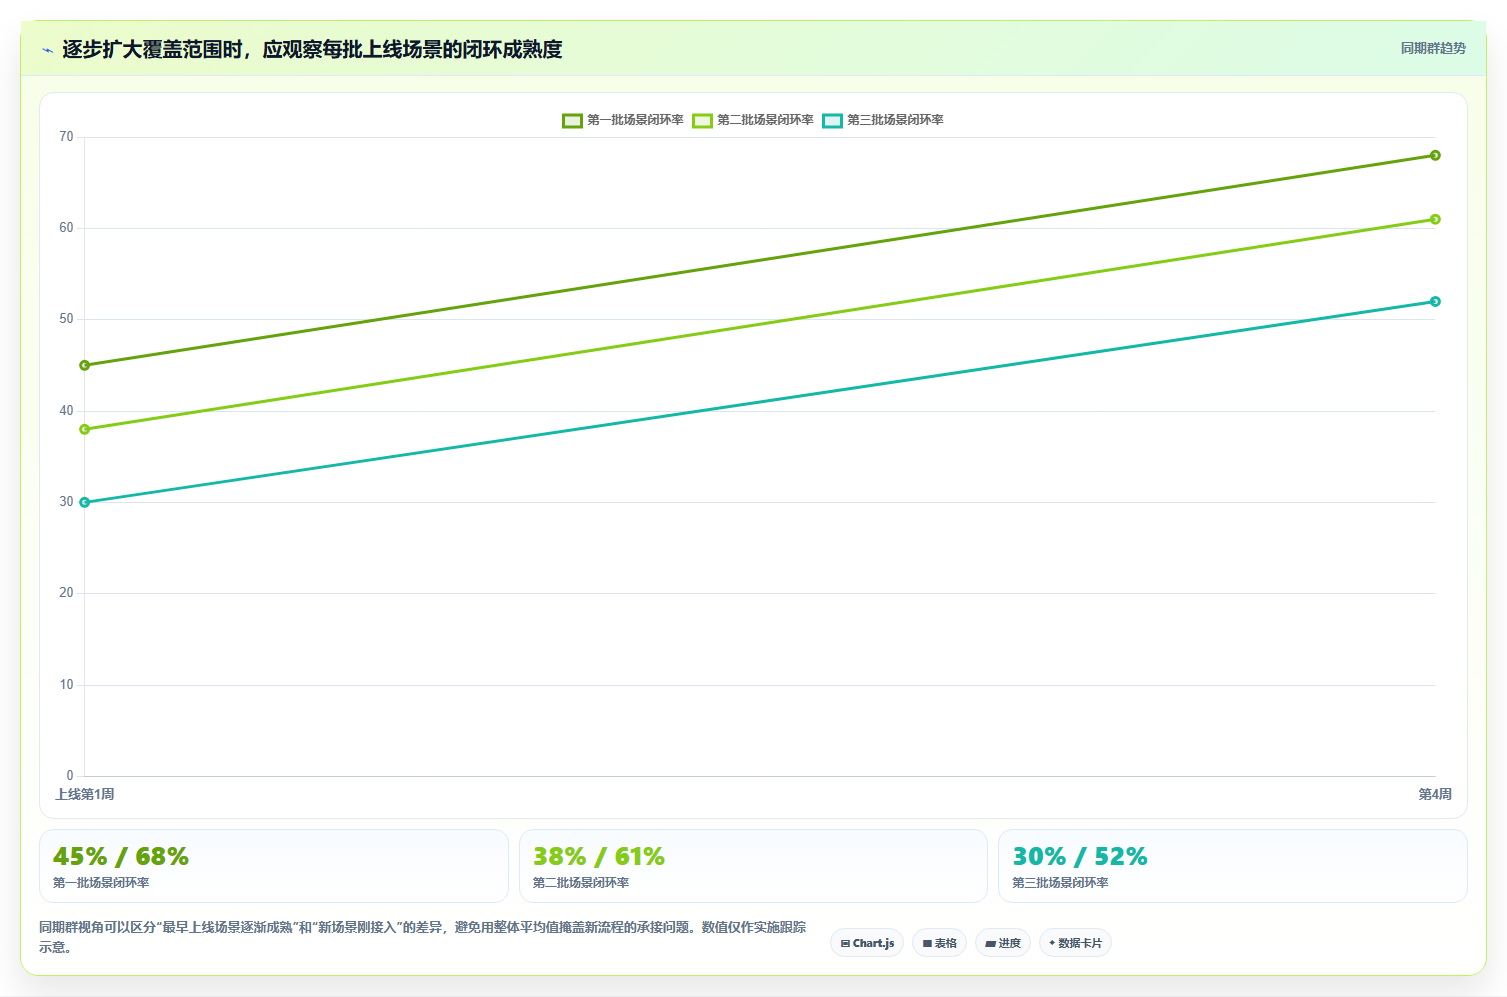Click the 上线第1周 x-axis label
This screenshot has width=1507, height=997.
(85, 794)
